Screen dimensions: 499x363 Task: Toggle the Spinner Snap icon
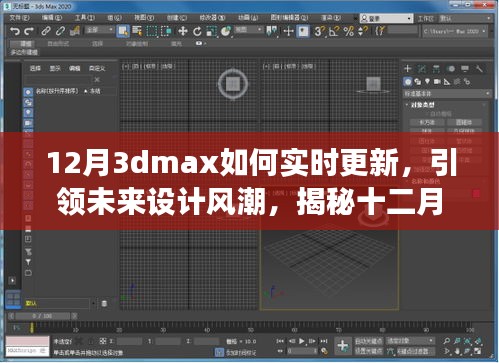click(x=362, y=31)
